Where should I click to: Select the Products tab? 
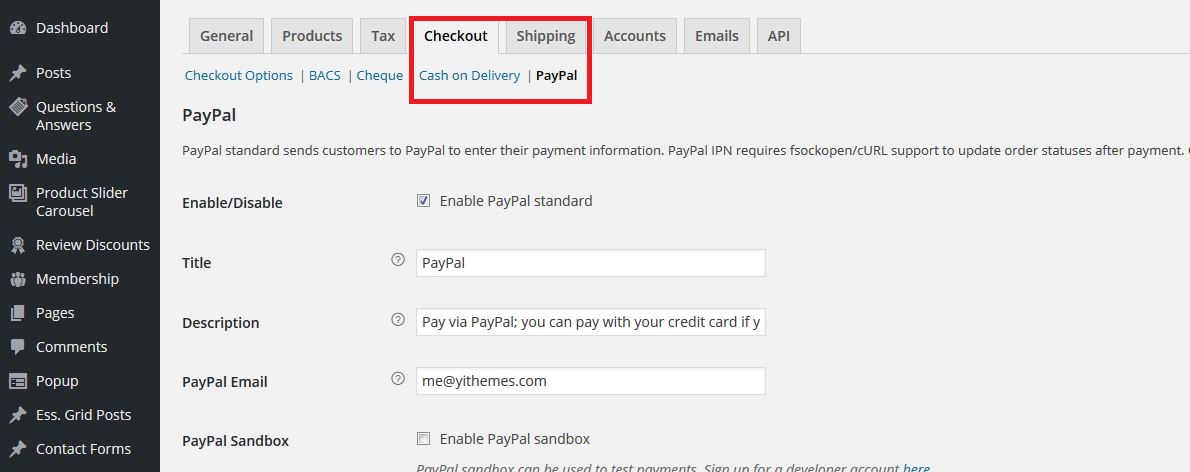click(312, 36)
